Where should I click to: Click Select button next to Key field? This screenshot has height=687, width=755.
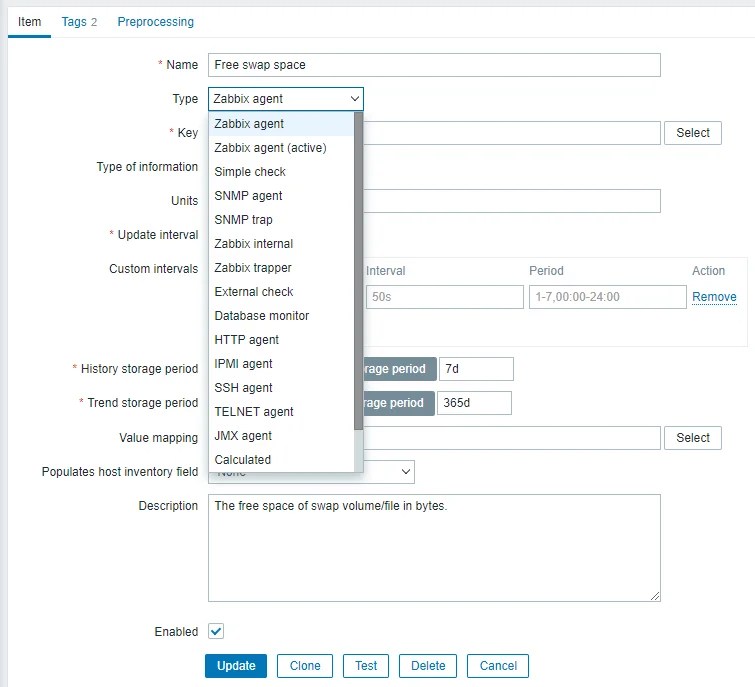(692, 133)
